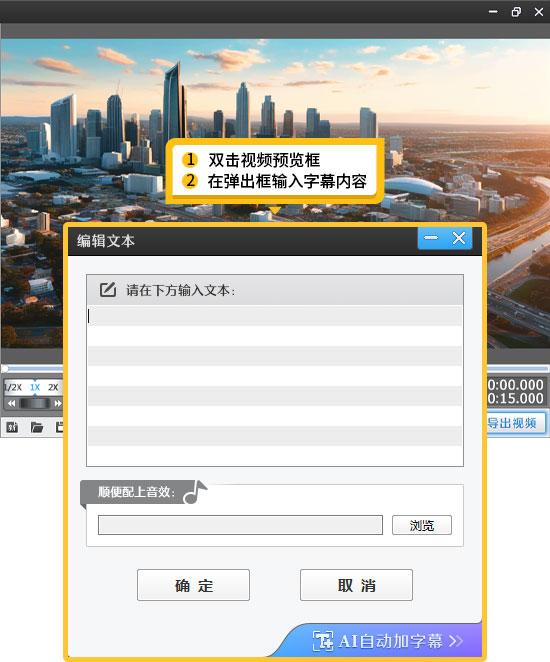Close the 编辑文本 dialog with X

[459, 238]
